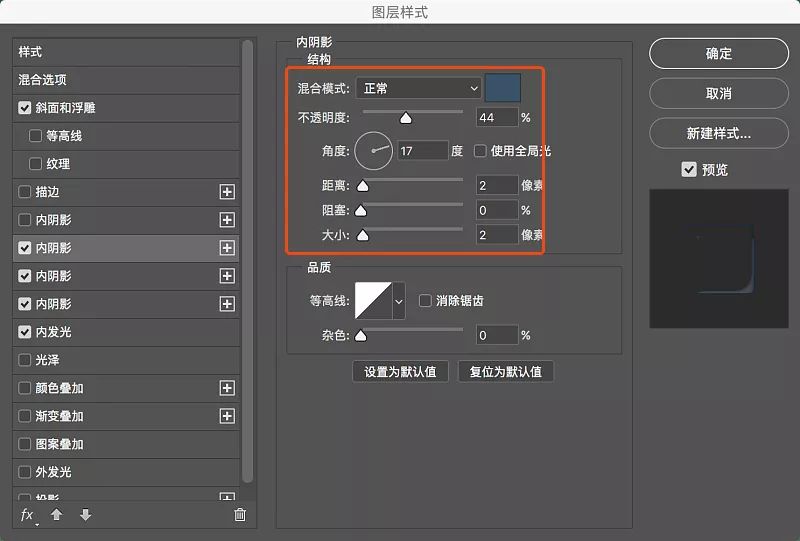
Task: Uncheck the 内发光 checkbox
Action: [x=24, y=332]
